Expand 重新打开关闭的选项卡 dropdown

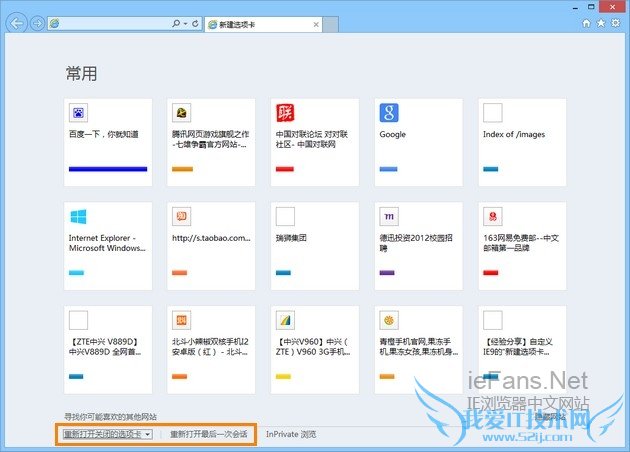click(107, 434)
